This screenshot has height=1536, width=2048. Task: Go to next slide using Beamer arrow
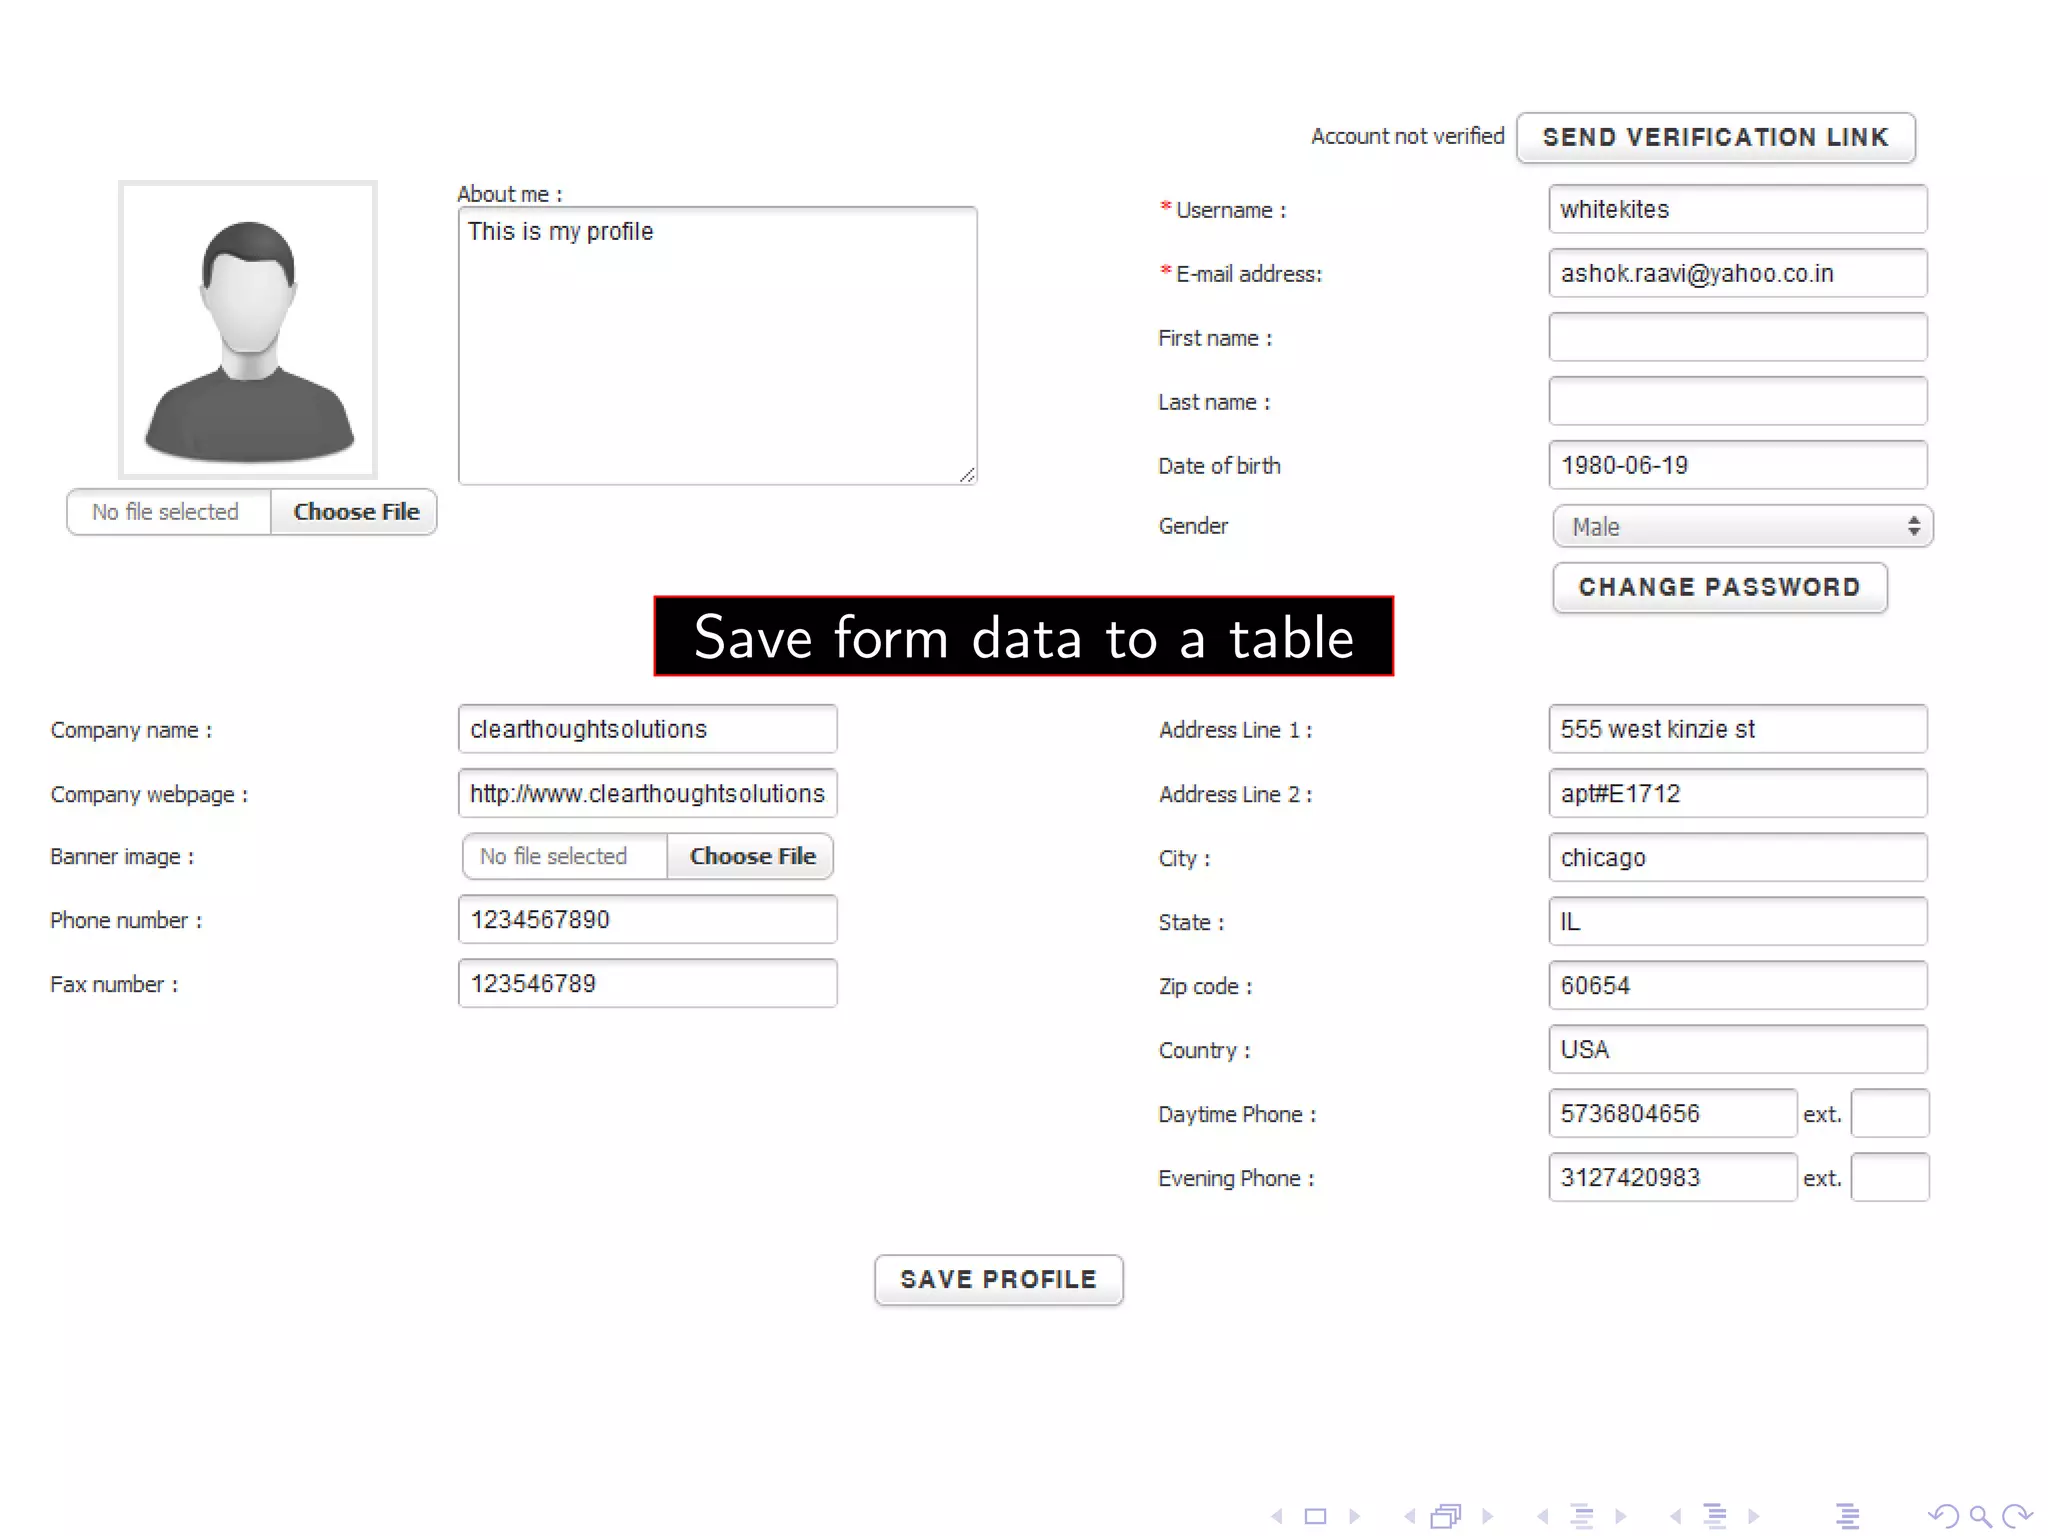[1354, 1516]
